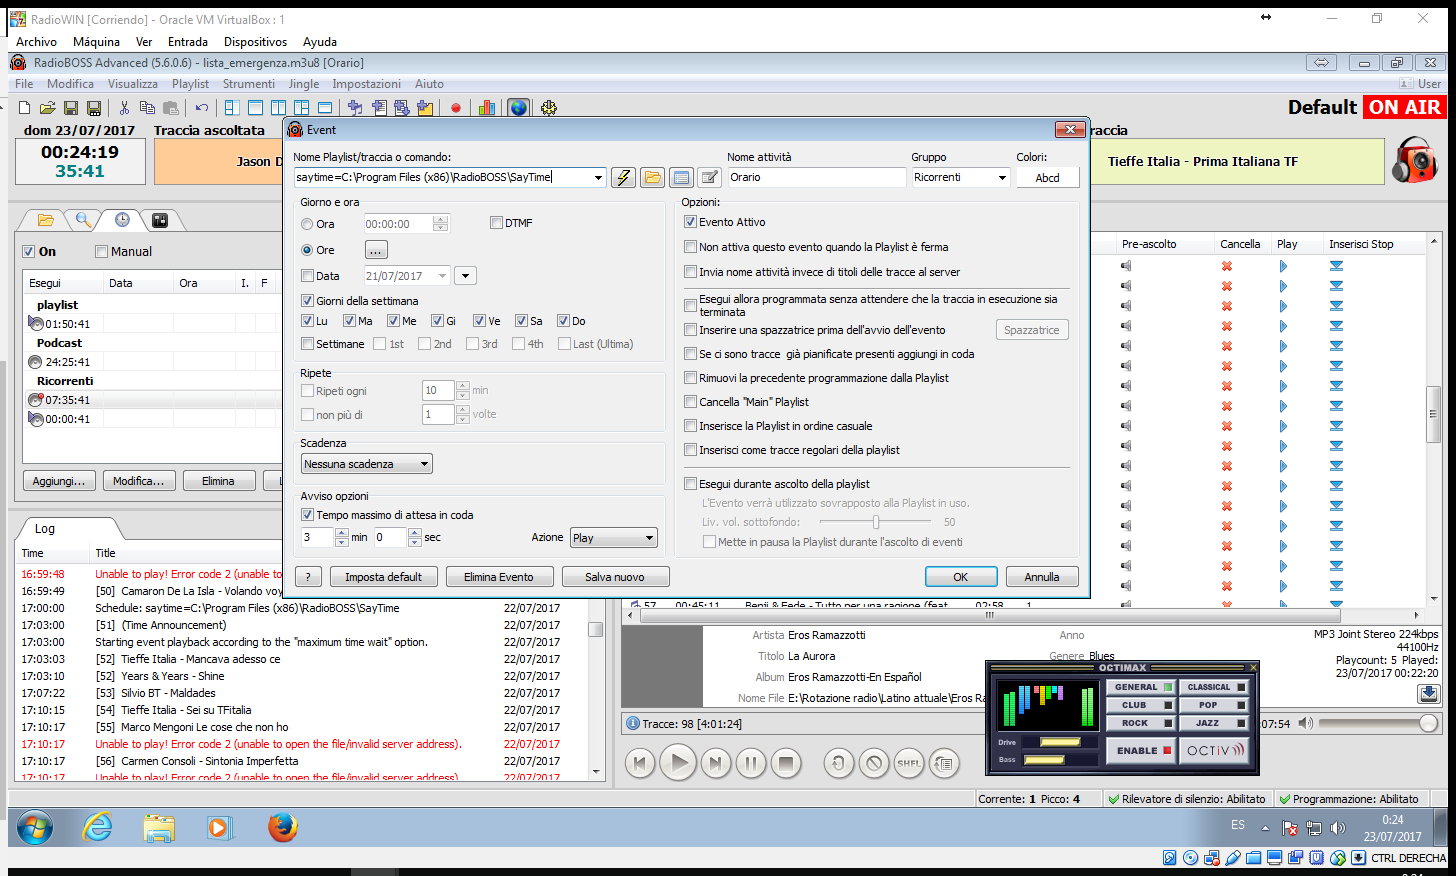This screenshot has height=876, width=1456.
Task: Open settings gear toolbar icon
Action: pos(549,108)
